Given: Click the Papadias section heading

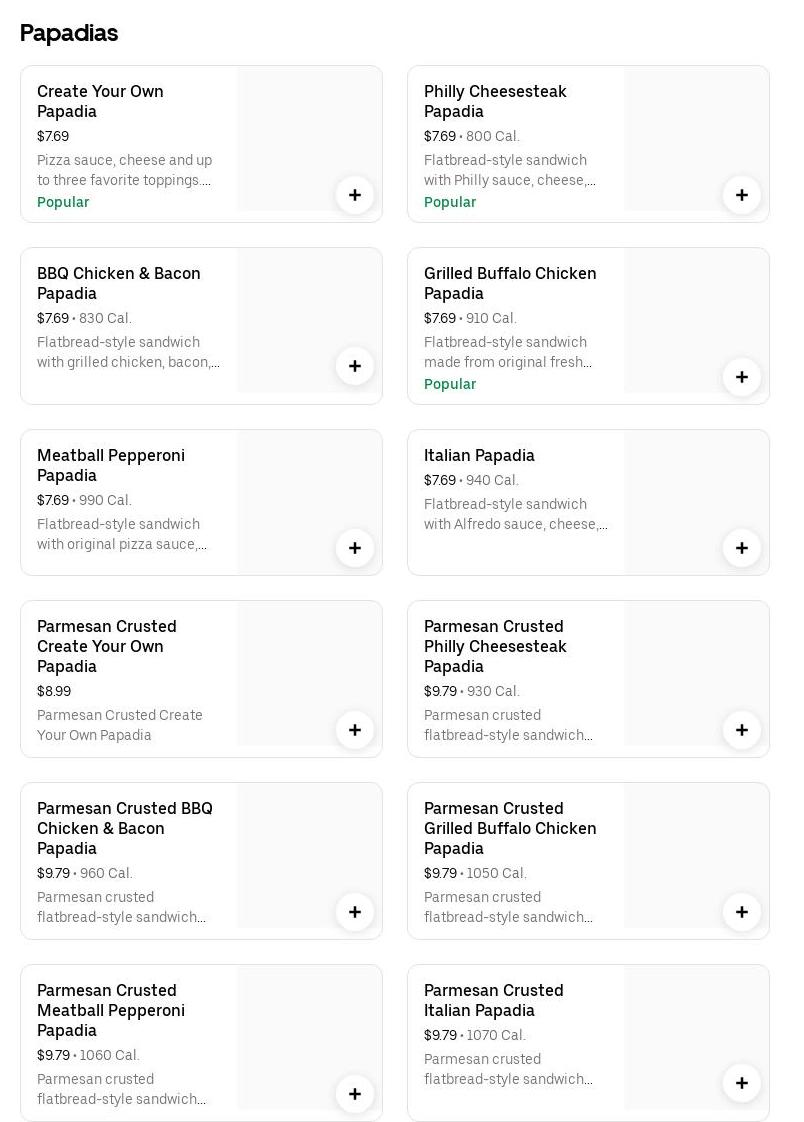Looking at the screenshot, I should click(x=69, y=33).
